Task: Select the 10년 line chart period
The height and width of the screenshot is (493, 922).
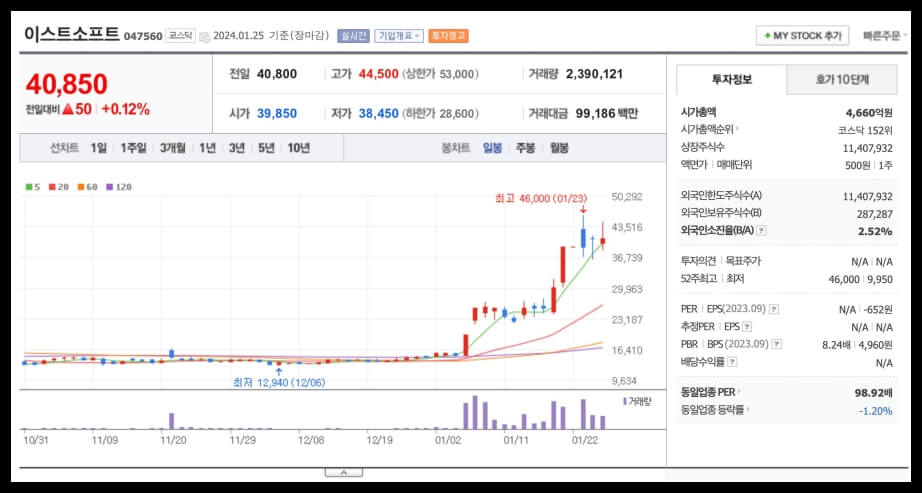Action: (x=299, y=148)
